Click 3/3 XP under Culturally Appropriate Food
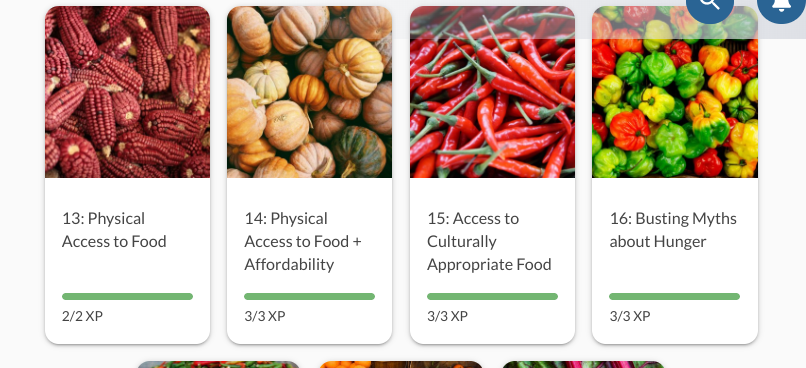 [447, 316]
